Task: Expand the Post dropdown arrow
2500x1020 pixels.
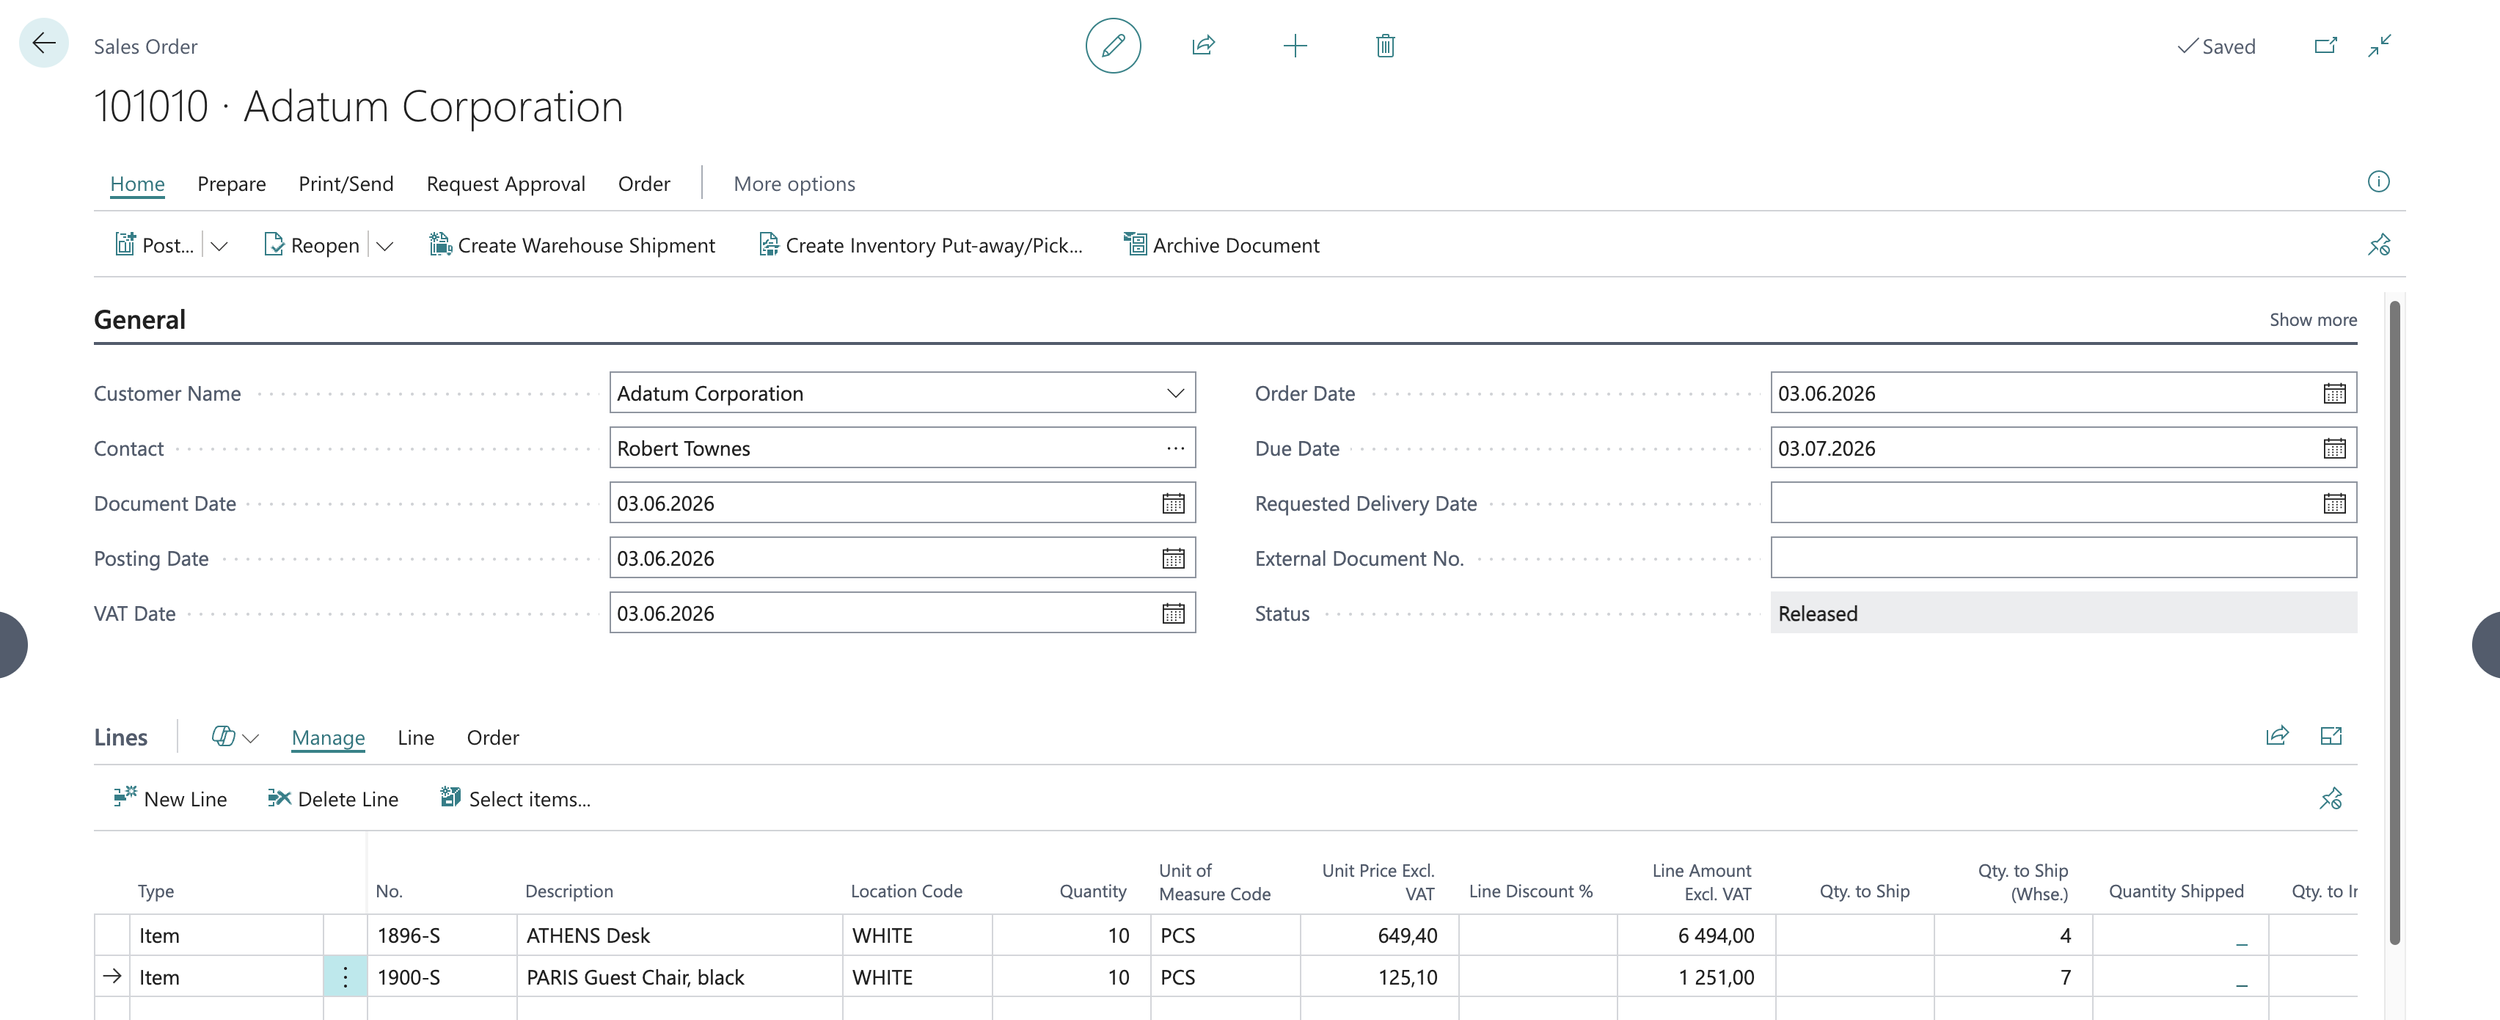Action: [219, 246]
